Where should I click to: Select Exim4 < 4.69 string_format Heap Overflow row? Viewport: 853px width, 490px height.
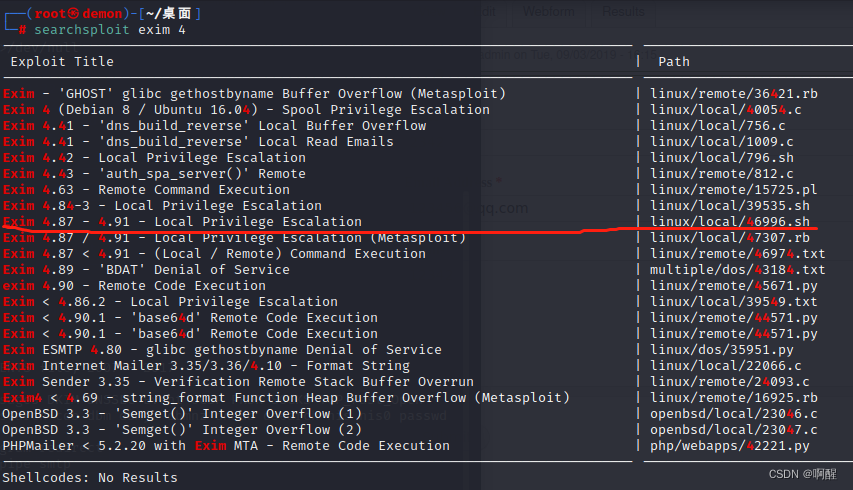(286, 398)
